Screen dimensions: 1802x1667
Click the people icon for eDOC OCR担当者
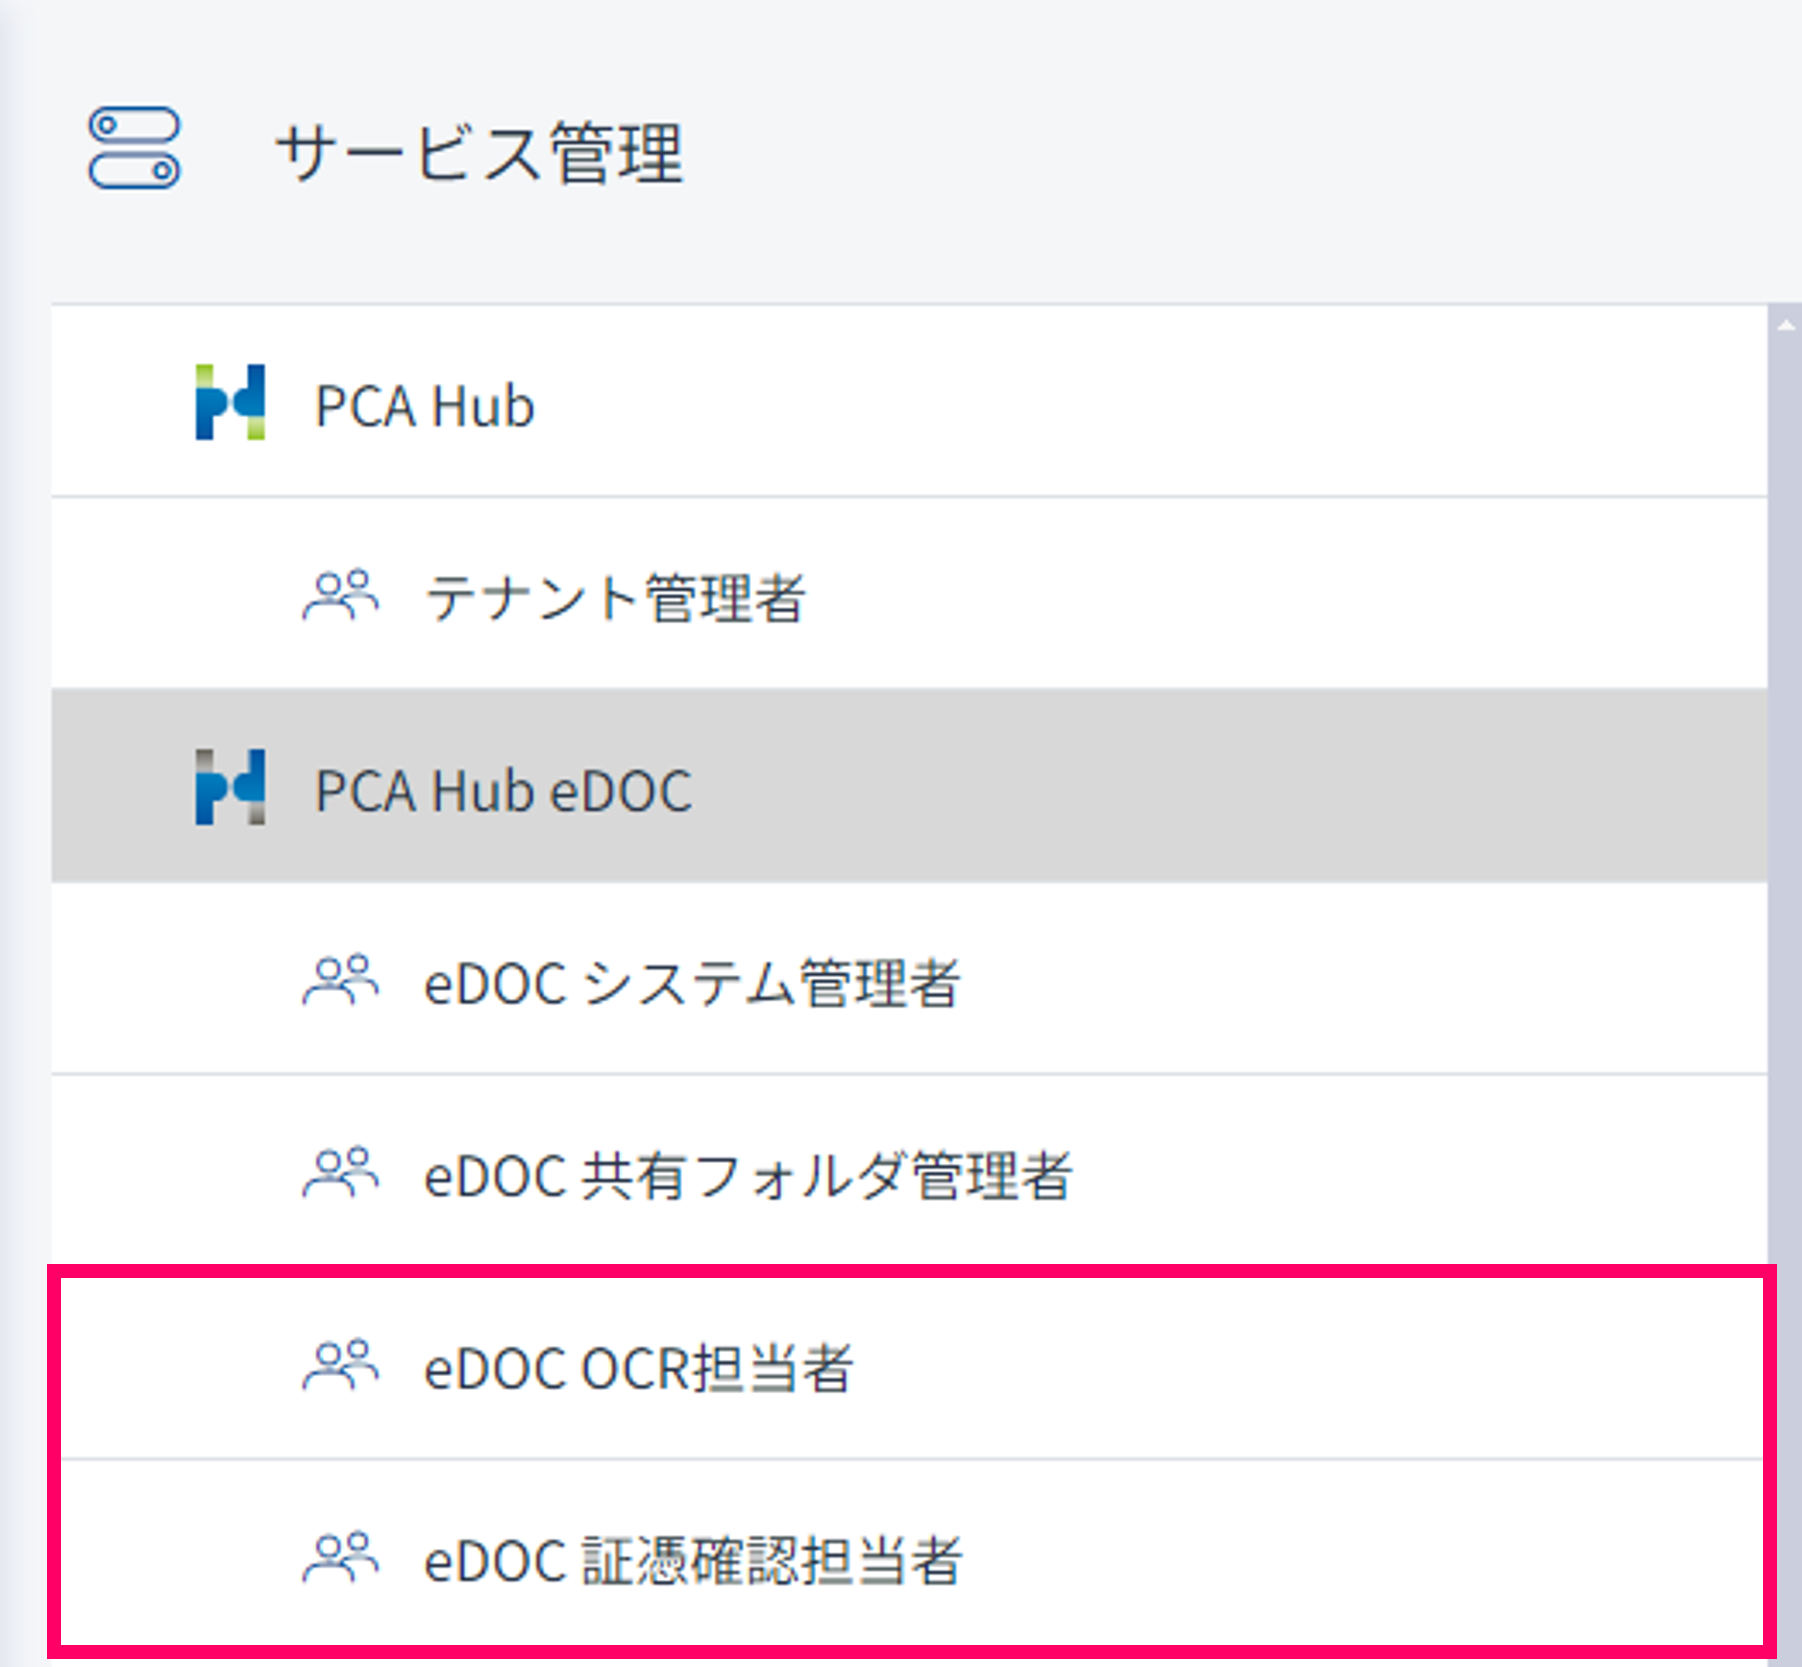[340, 1366]
